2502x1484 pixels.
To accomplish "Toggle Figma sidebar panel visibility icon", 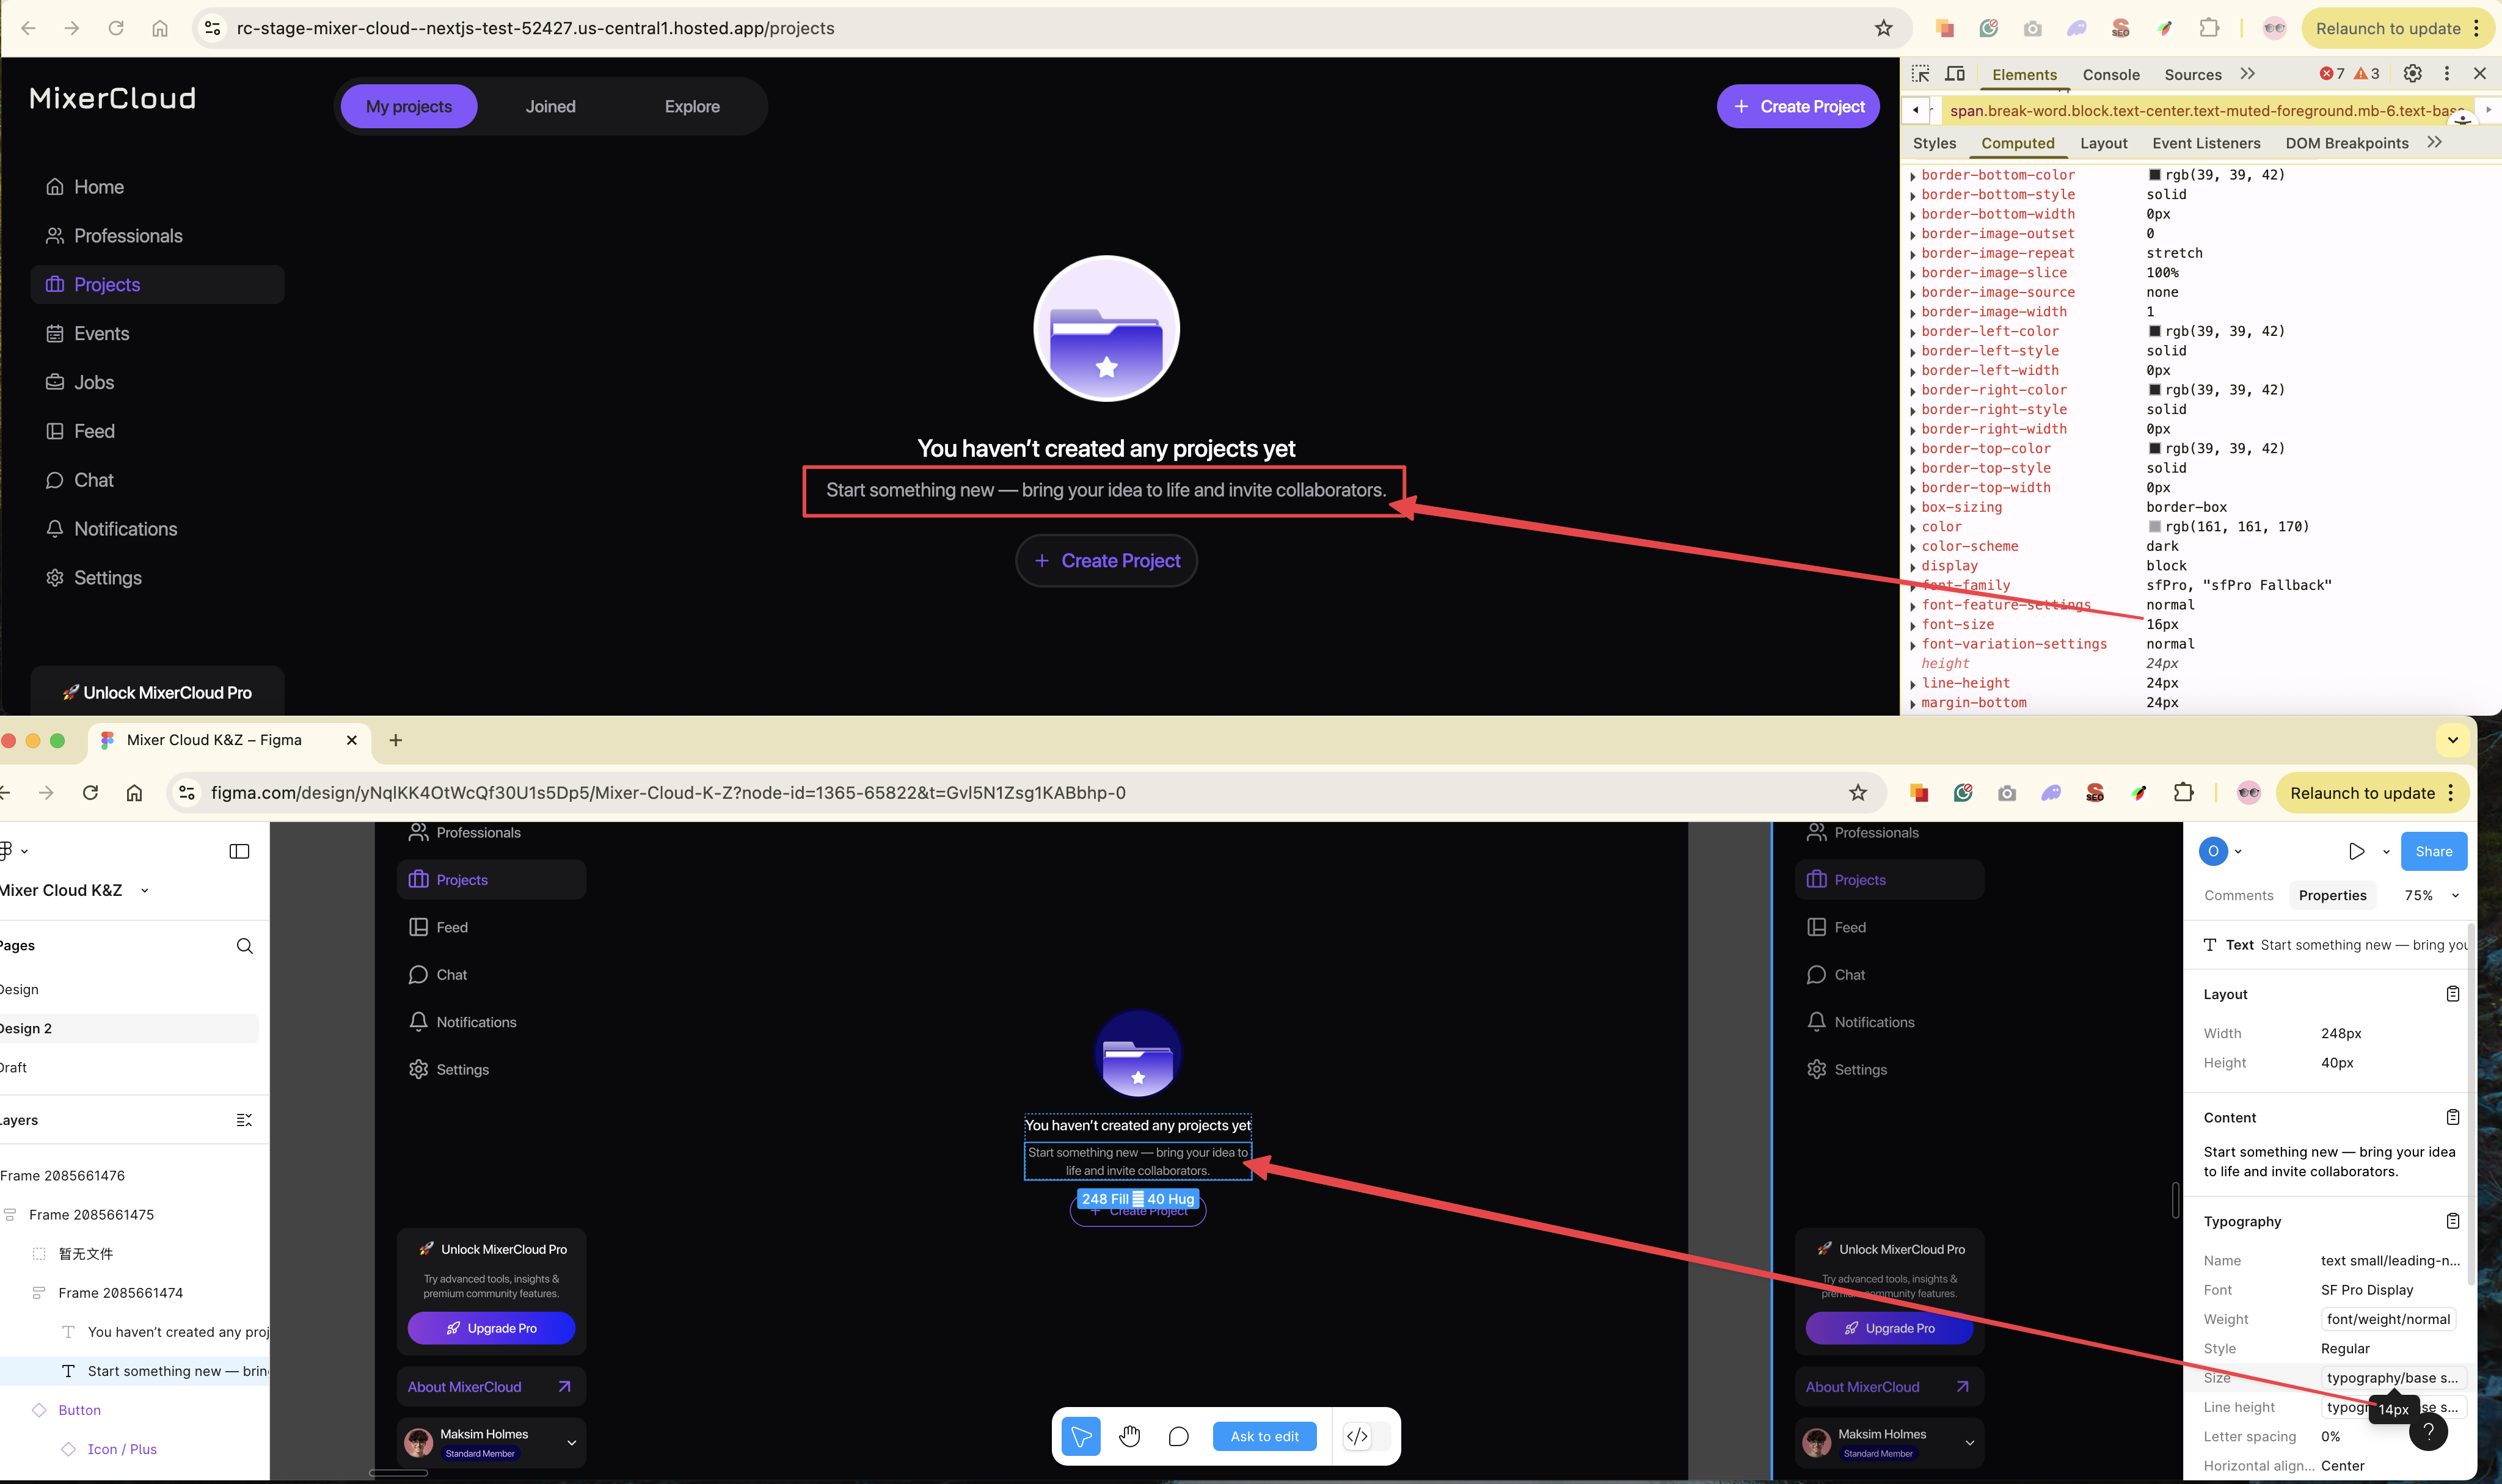I will (239, 851).
